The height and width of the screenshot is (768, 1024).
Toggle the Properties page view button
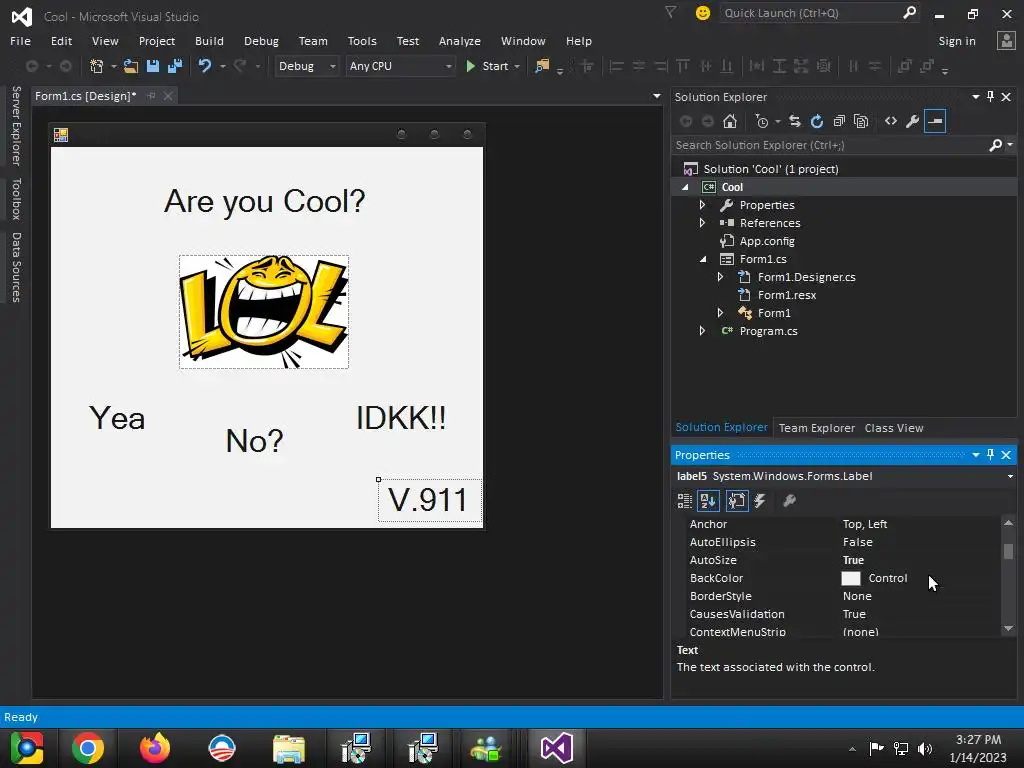click(x=737, y=501)
